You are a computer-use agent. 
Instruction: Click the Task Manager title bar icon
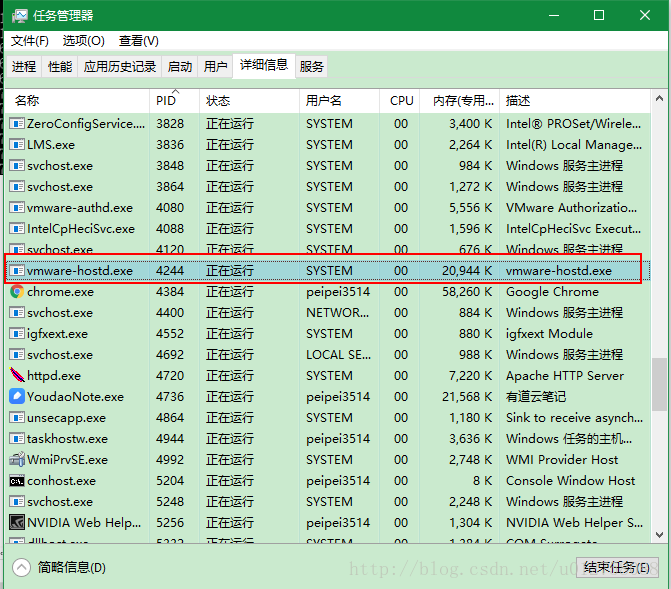(x=20, y=16)
